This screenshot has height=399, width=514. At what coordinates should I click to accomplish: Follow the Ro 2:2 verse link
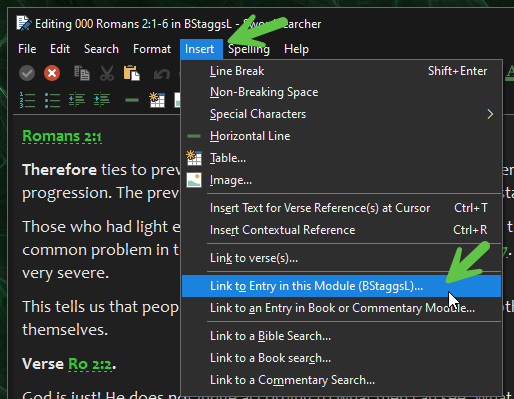(x=90, y=364)
